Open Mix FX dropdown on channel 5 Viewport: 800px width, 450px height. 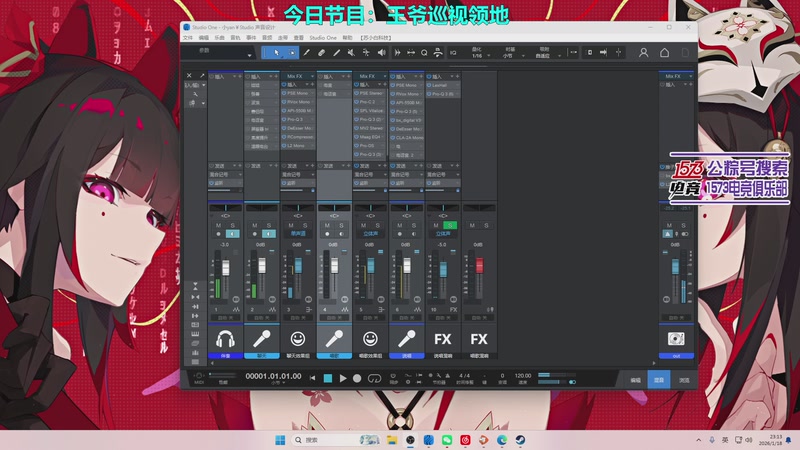click(x=385, y=76)
